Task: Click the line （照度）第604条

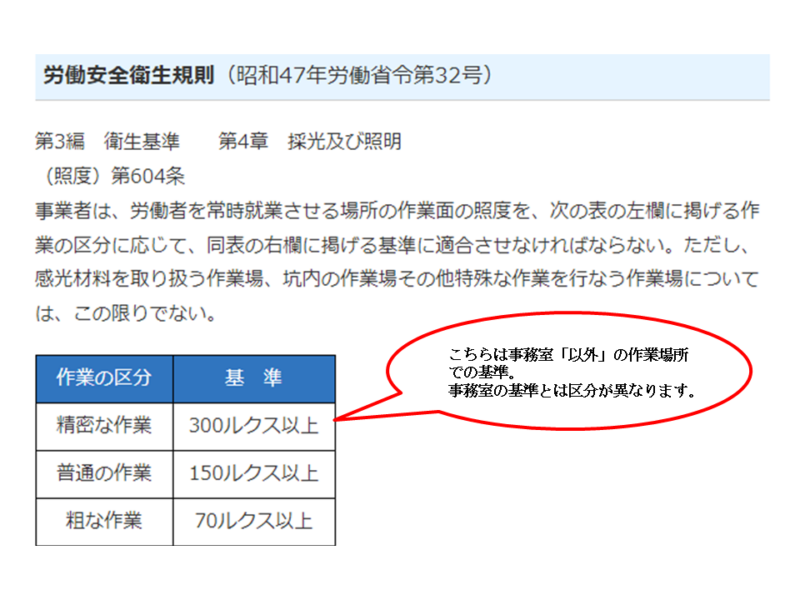Action: pos(111,176)
